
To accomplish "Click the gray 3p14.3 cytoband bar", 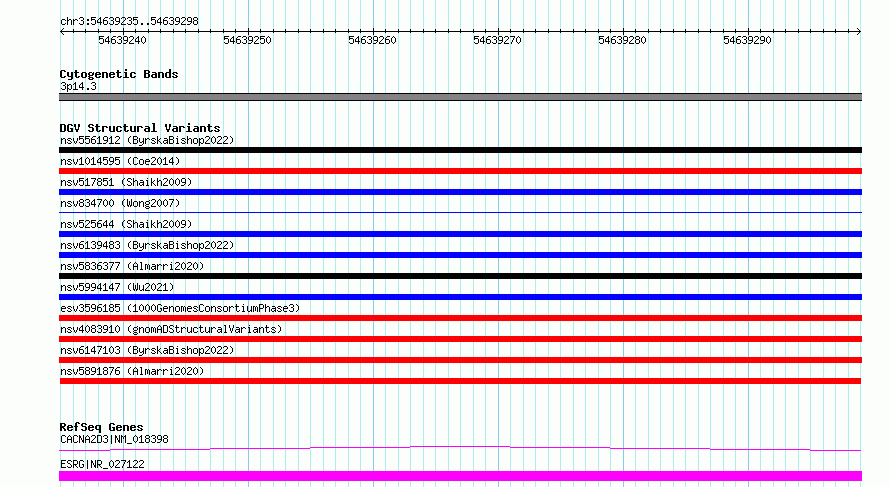I will [460, 97].
